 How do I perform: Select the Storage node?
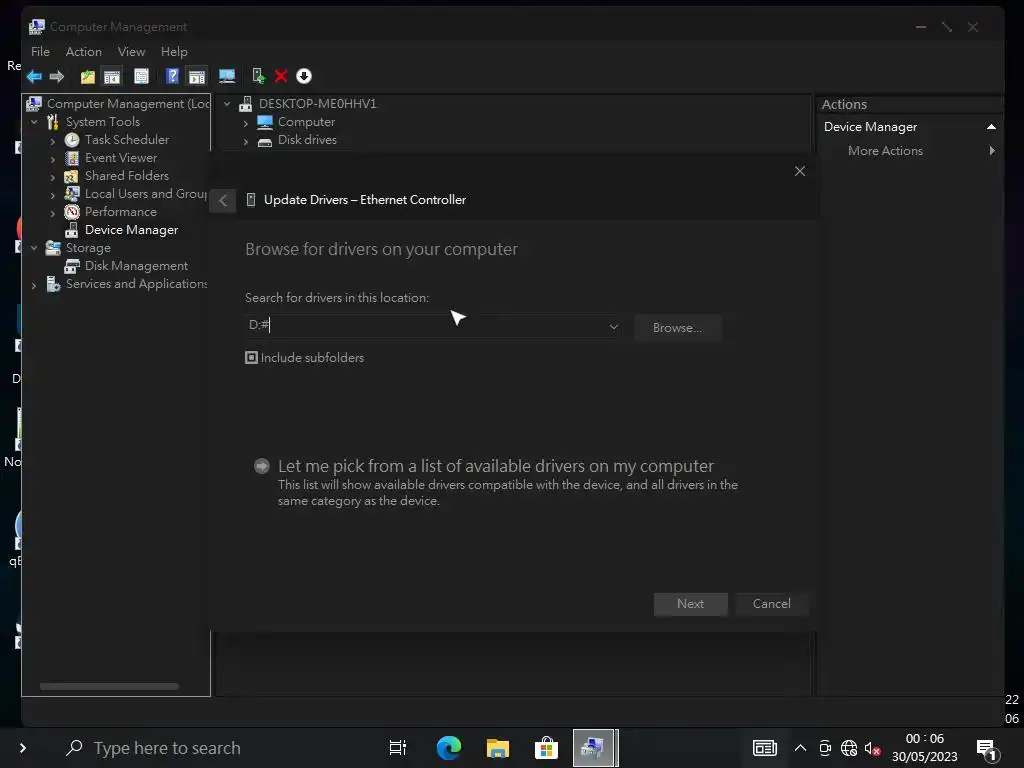pos(88,248)
